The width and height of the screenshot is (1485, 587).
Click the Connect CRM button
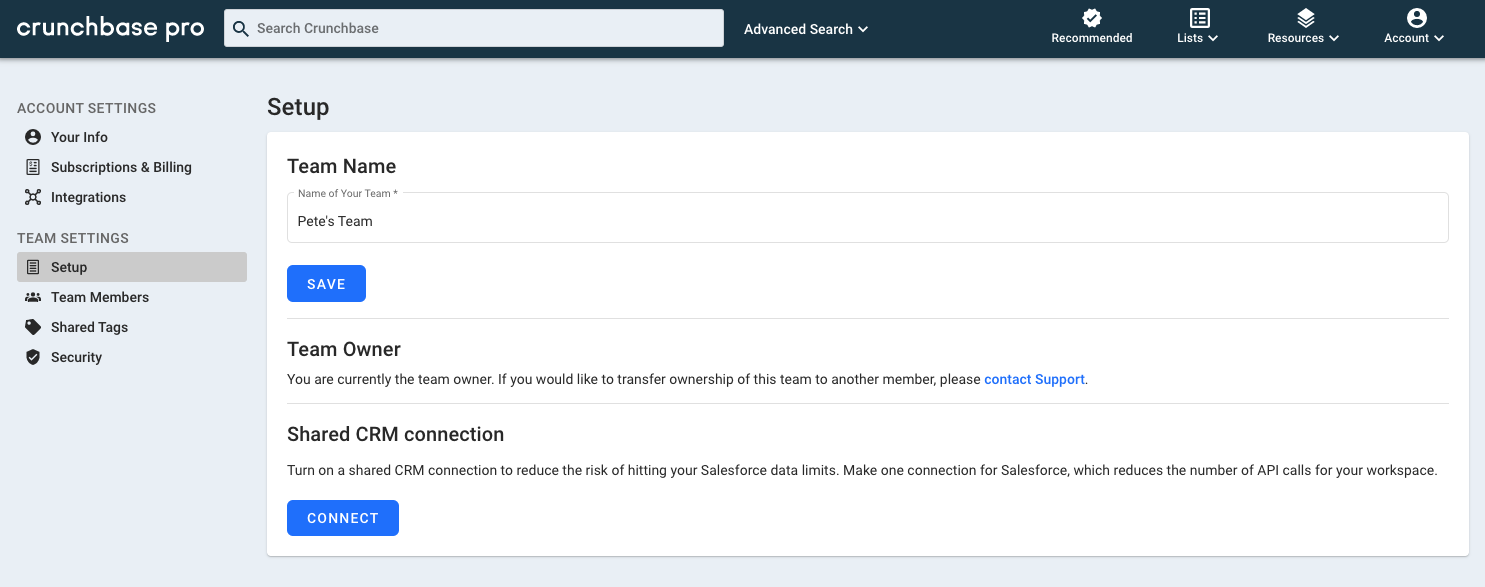click(343, 518)
